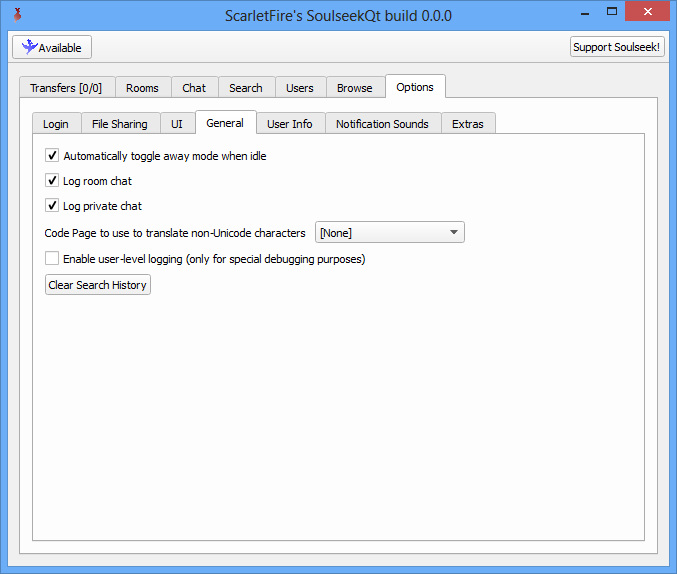Click the window title 'ScarletFire's SoulseekQt build 0.0.0'
Screen dimensions: 677x574
338,16
